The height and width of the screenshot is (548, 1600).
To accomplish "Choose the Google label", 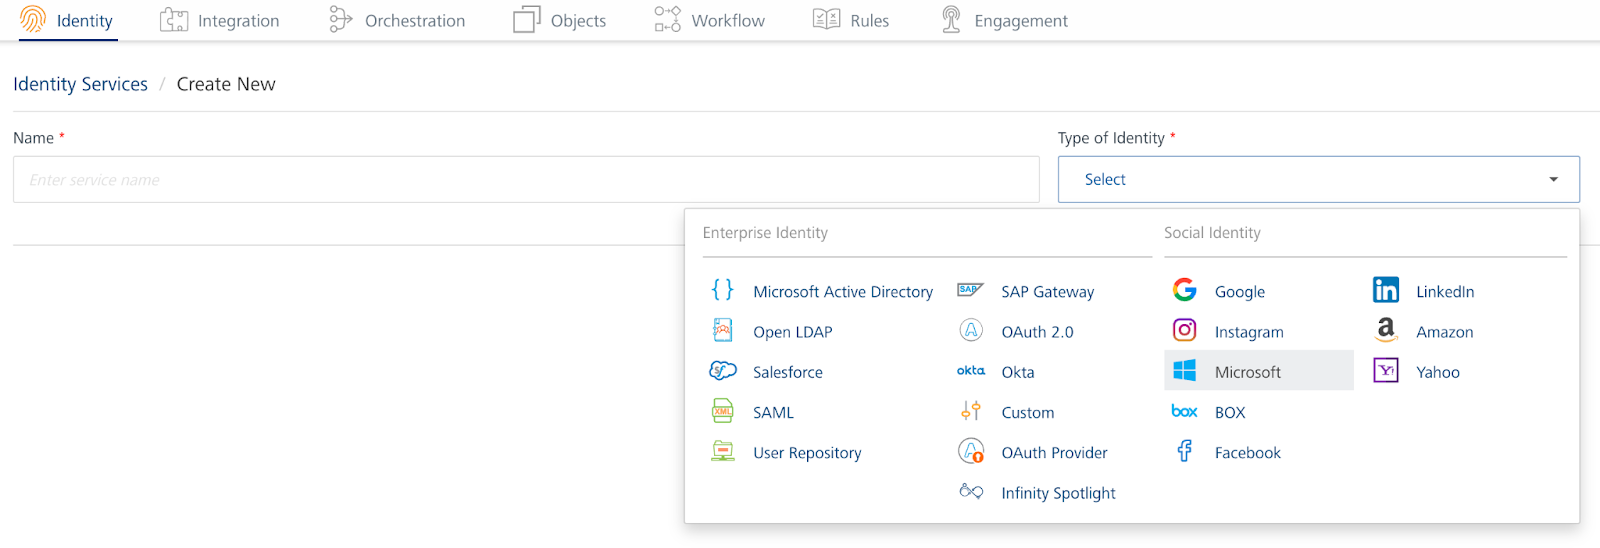I will coord(1240,291).
